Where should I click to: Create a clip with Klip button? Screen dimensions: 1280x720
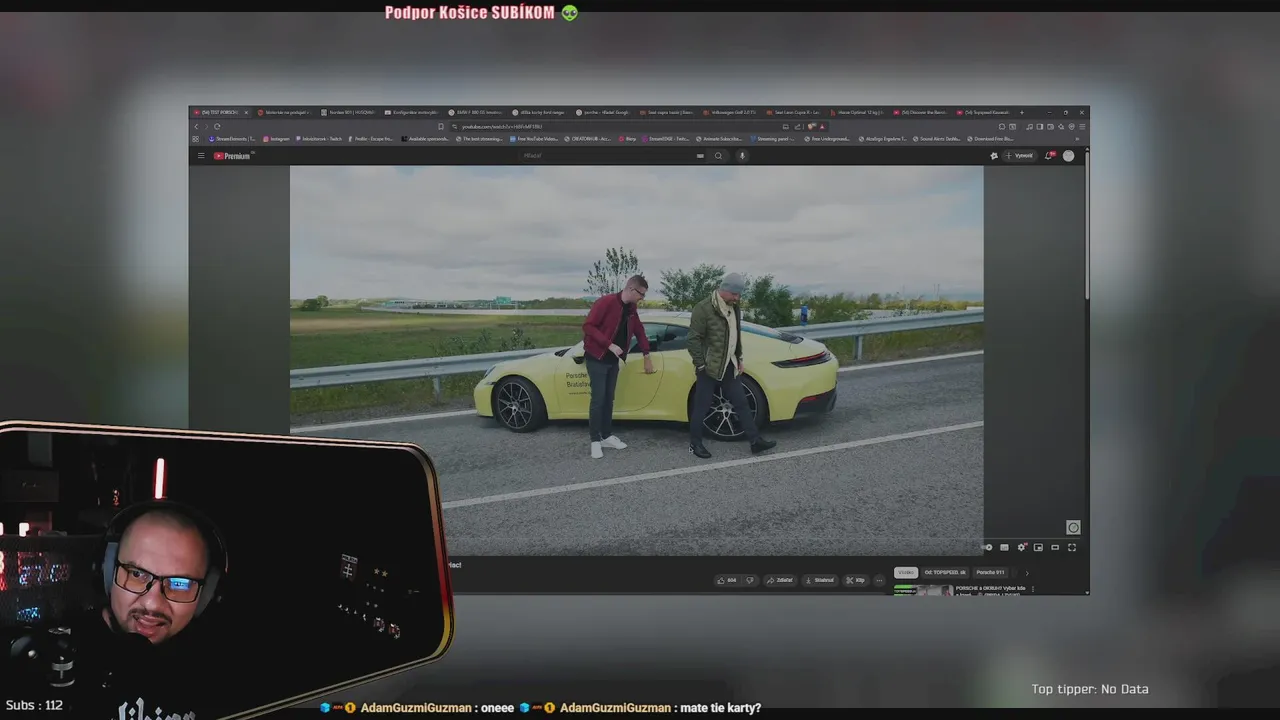[856, 580]
